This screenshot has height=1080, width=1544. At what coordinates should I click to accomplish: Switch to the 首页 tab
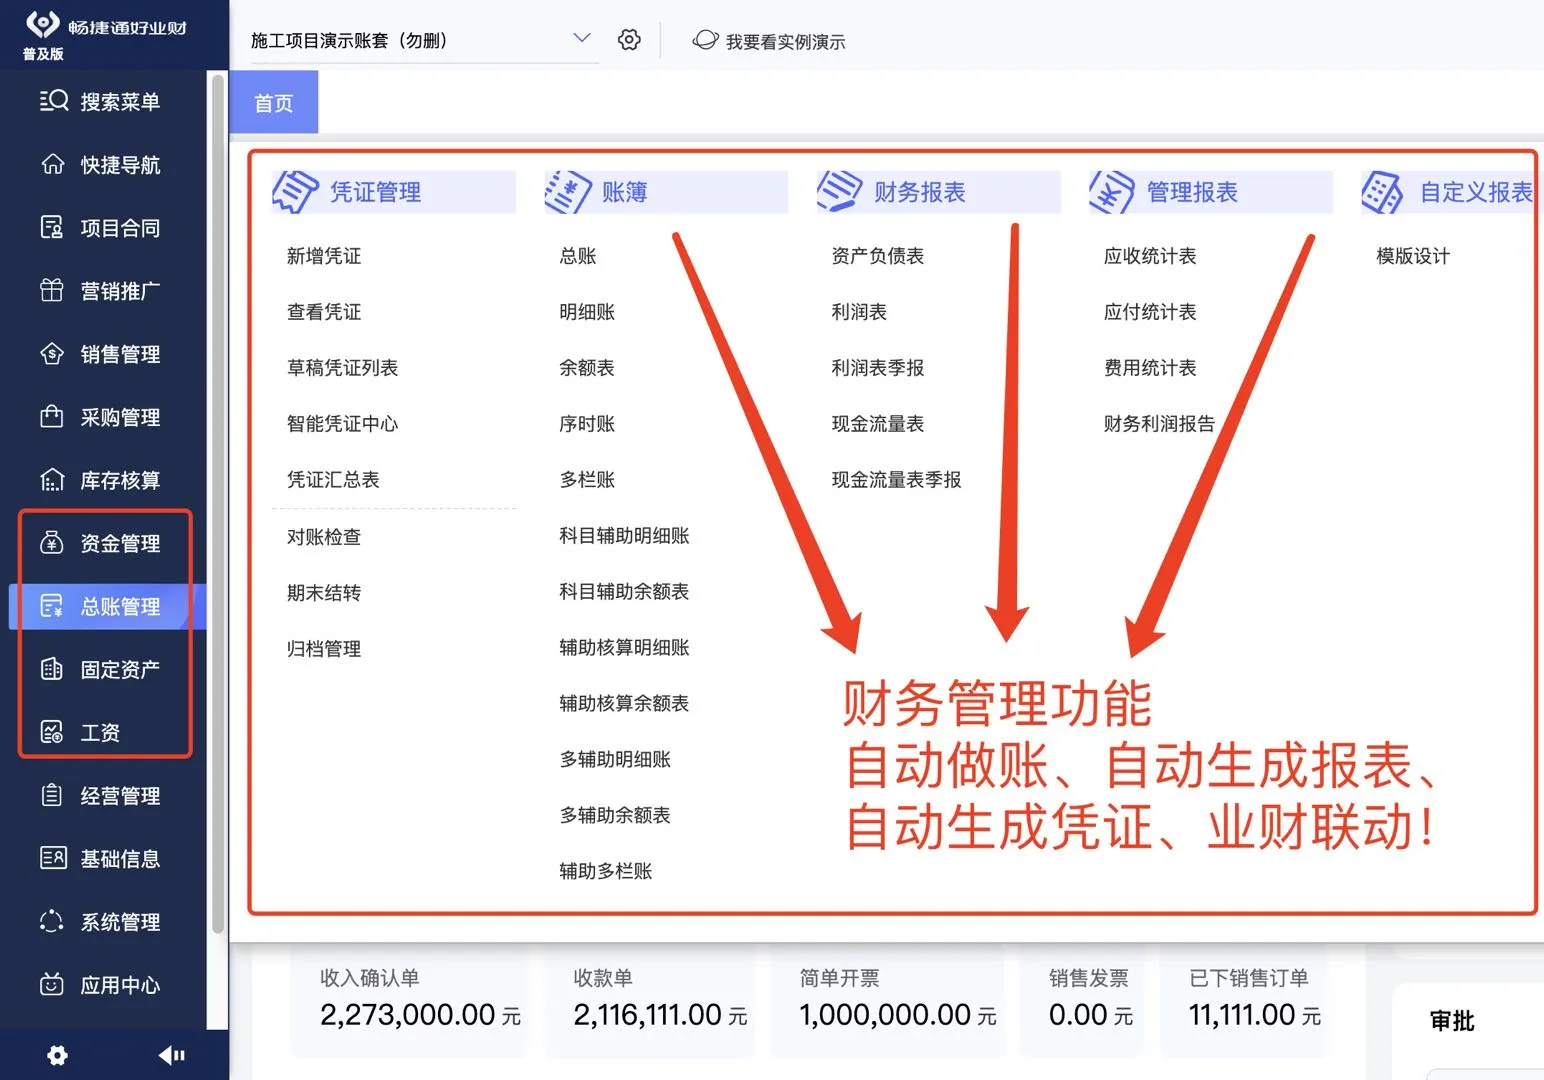pyautogui.click(x=273, y=101)
